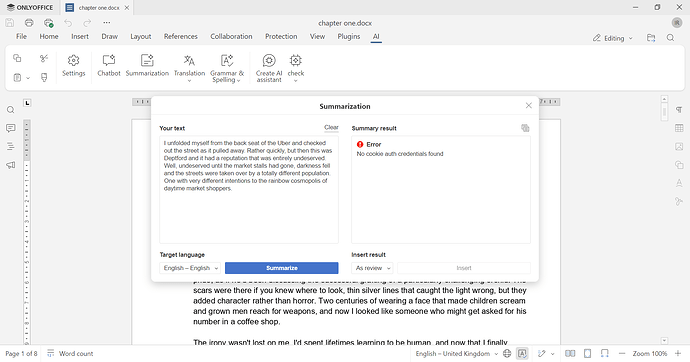The height and width of the screenshot is (362, 690).
Task: Click the Save icon in the title toolbar
Action: pyautogui.click(x=10, y=23)
